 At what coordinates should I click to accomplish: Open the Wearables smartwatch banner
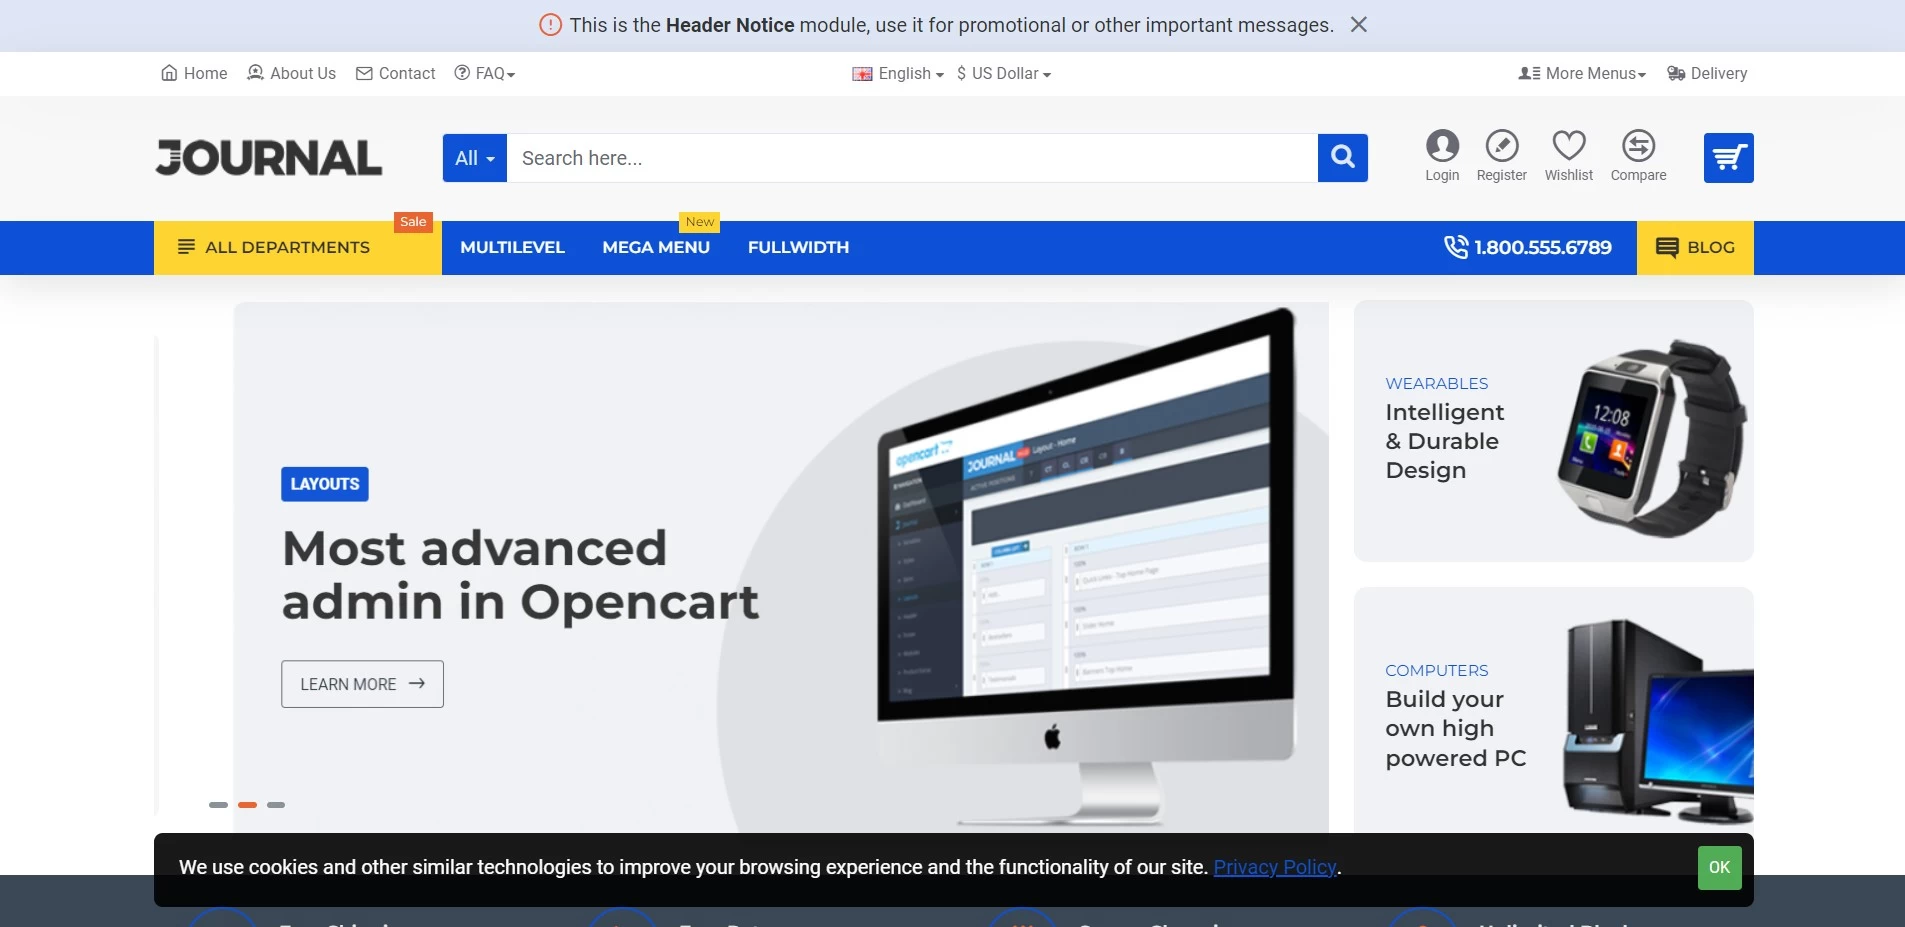pyautogui.click(x=1554, y=431)
